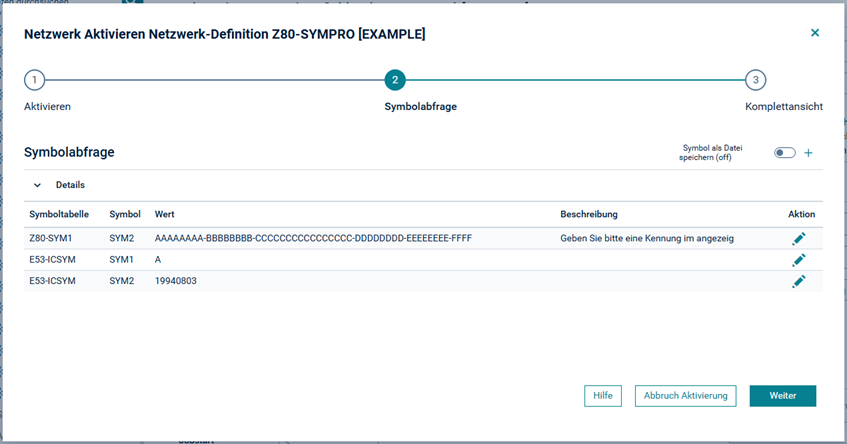This screenshot has width=847, height=444.
Task: Collapse the Details section chevron
Action: 37,185
